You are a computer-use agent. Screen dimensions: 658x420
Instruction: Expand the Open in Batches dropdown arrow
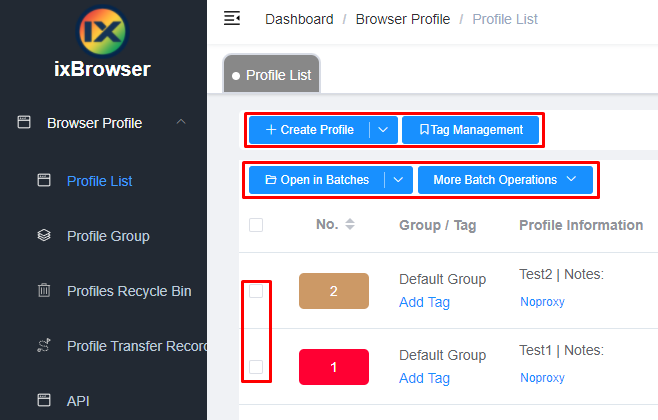coord(398,180)
